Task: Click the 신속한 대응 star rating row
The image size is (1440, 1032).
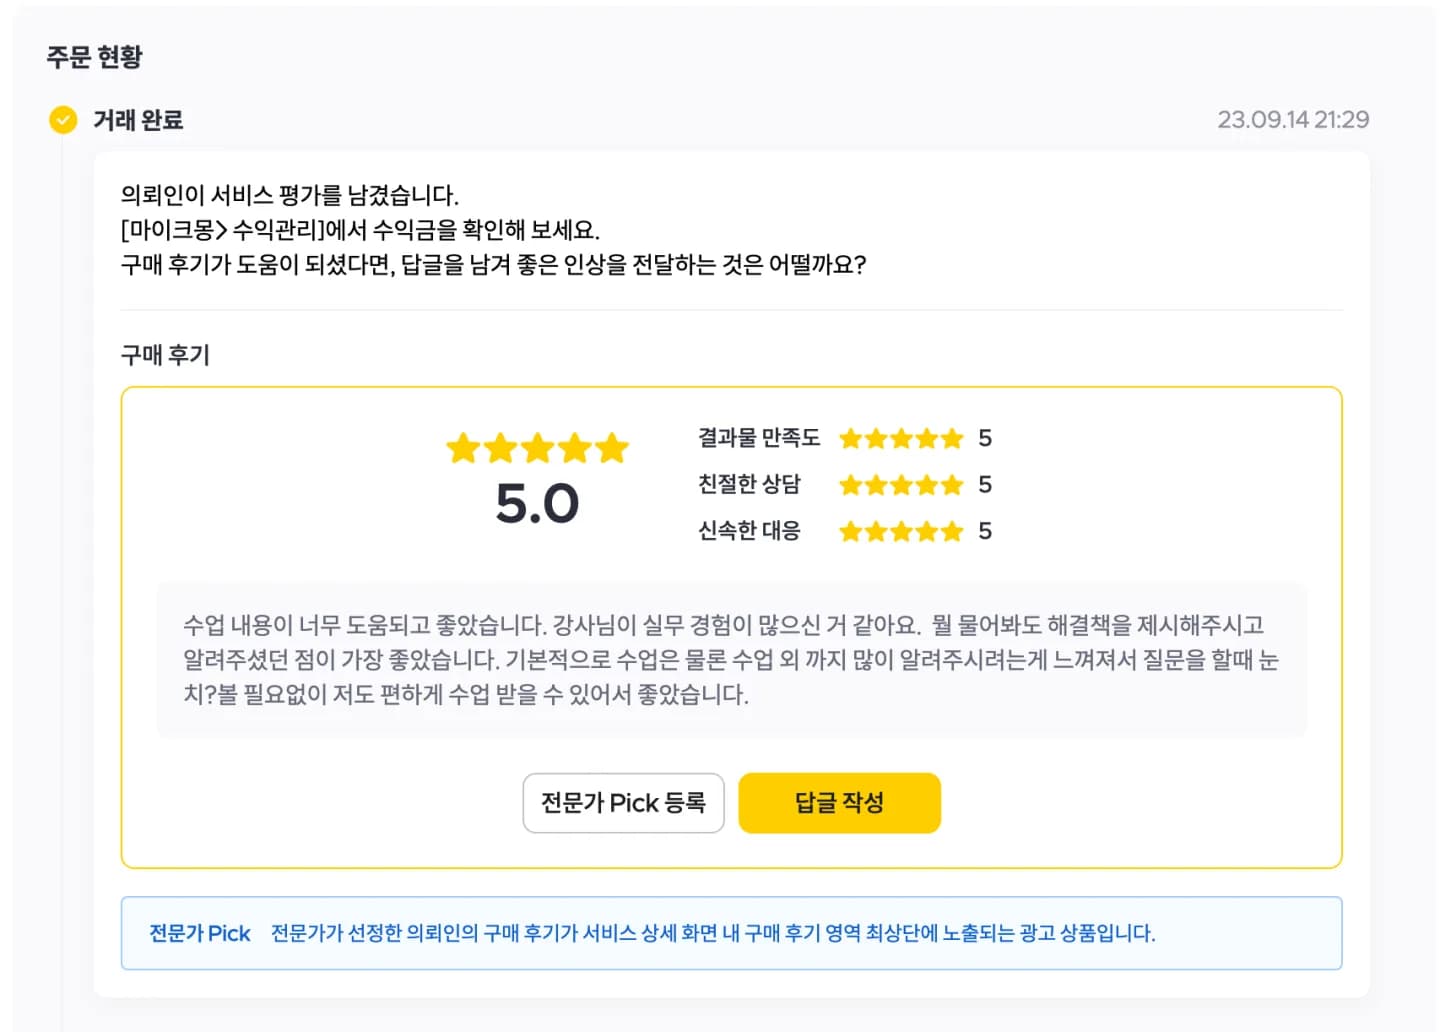Action: click(x=845, y=530)
